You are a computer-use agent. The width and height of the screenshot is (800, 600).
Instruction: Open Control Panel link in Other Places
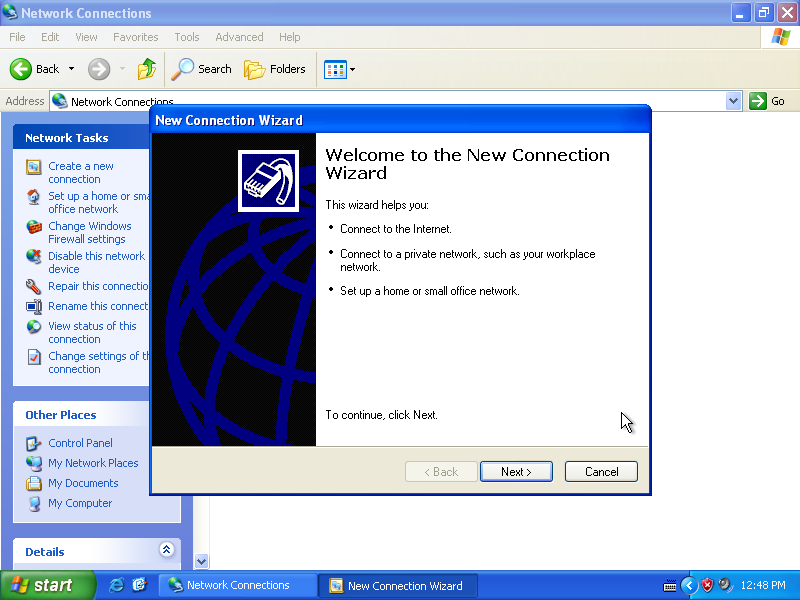click(80, 443)
